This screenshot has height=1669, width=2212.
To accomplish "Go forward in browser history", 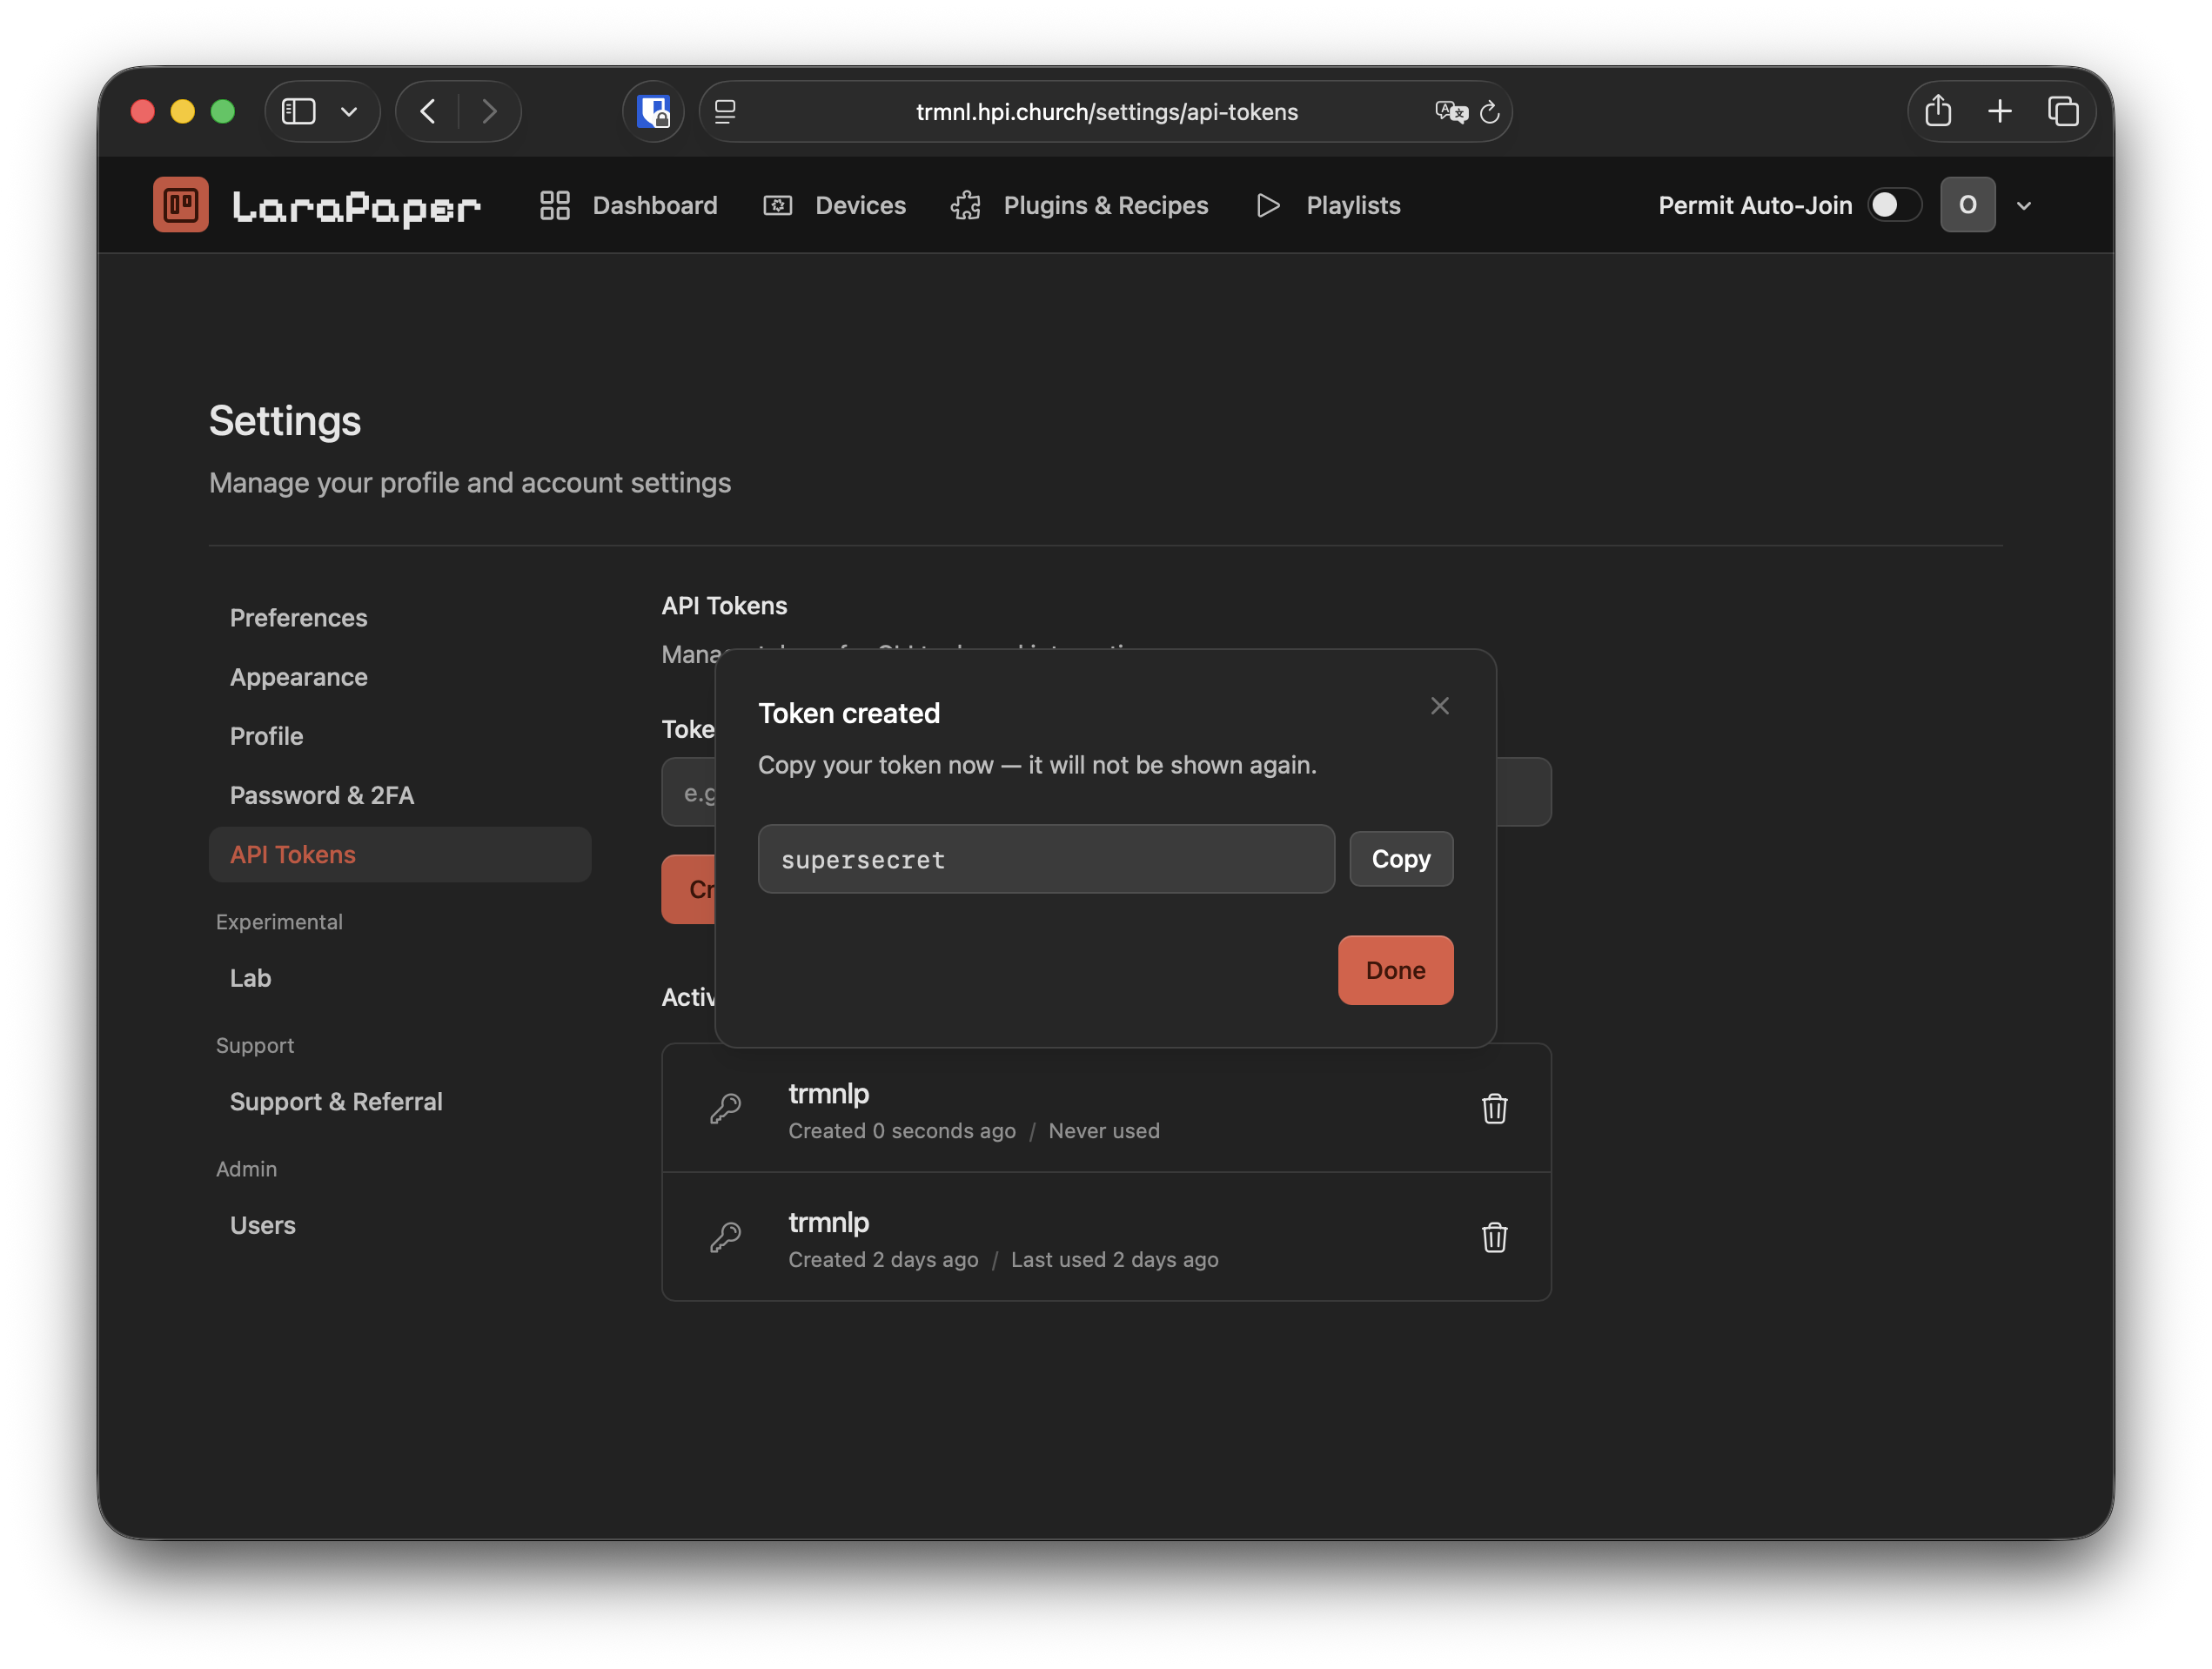I will click(x=489, y=111).
